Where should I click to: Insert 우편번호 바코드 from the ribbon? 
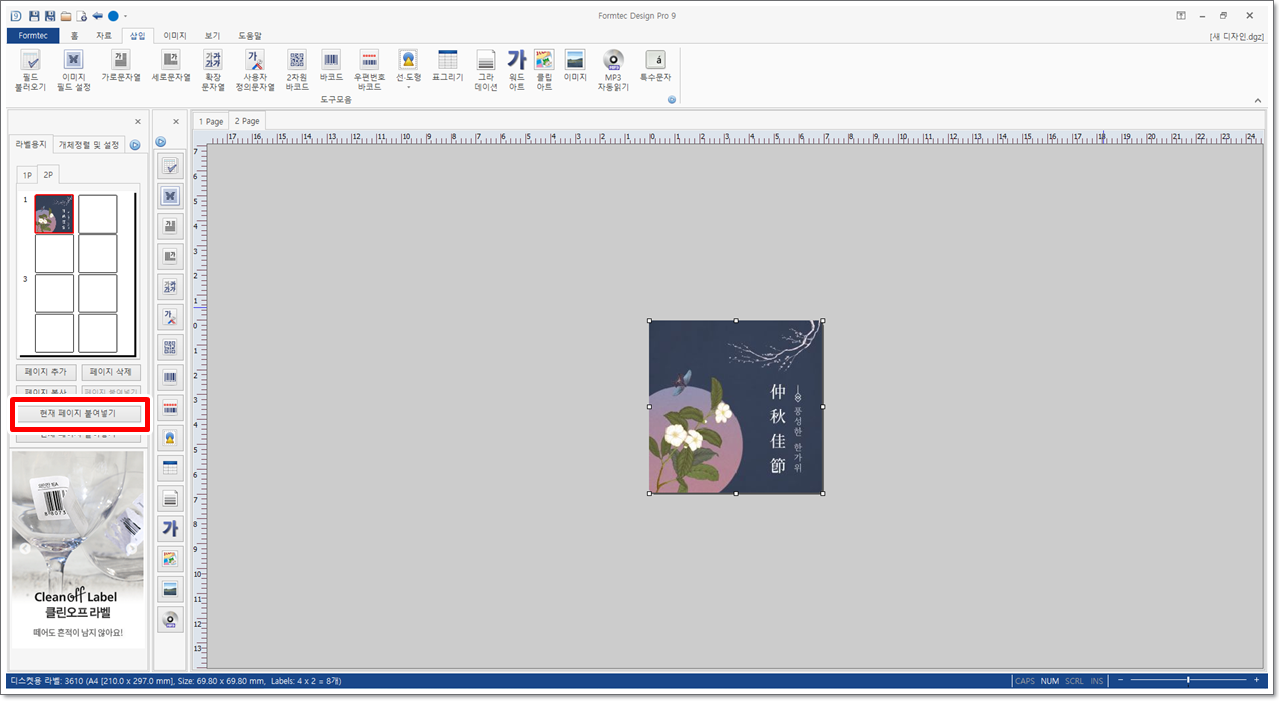click(x=369, y=70)
